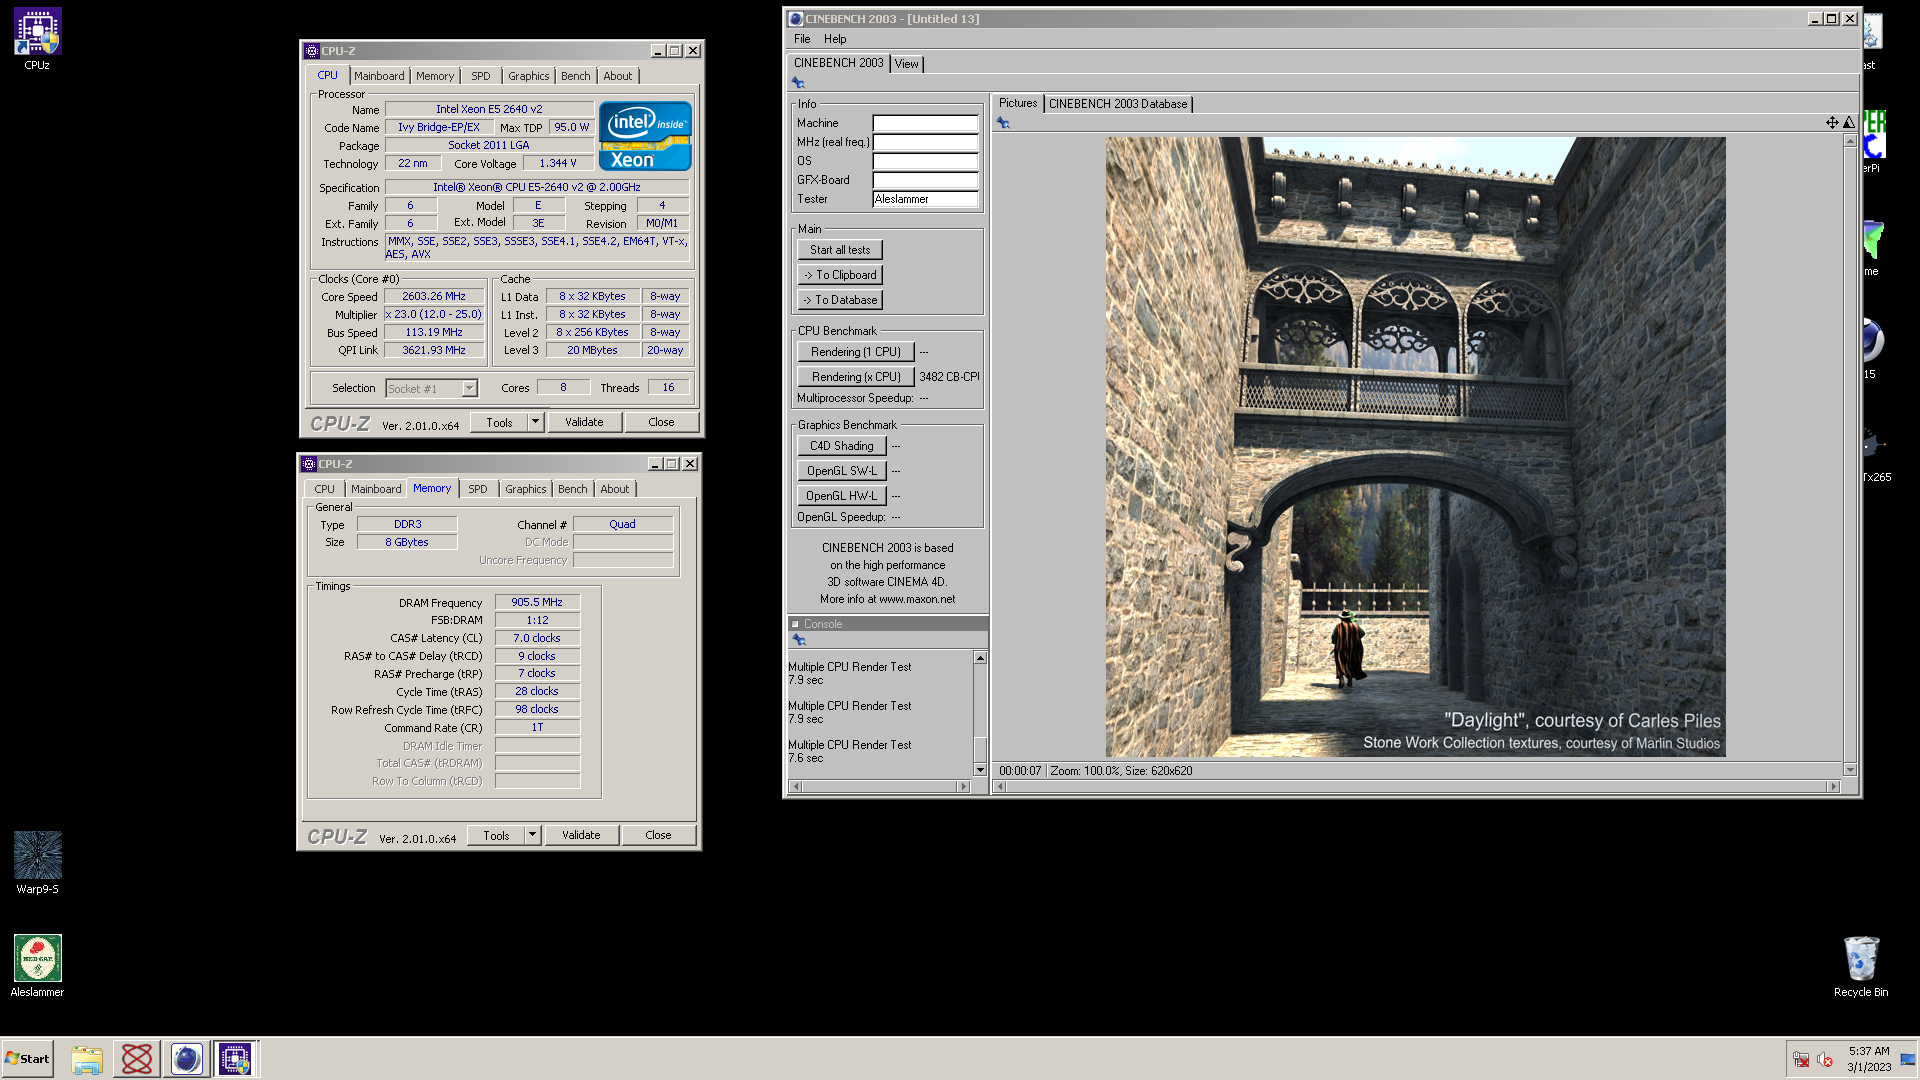The height and width of the screenshot is (1080, 1920).
Task: Open the CPUz desktop shortcut
Action: coord(37,39)
